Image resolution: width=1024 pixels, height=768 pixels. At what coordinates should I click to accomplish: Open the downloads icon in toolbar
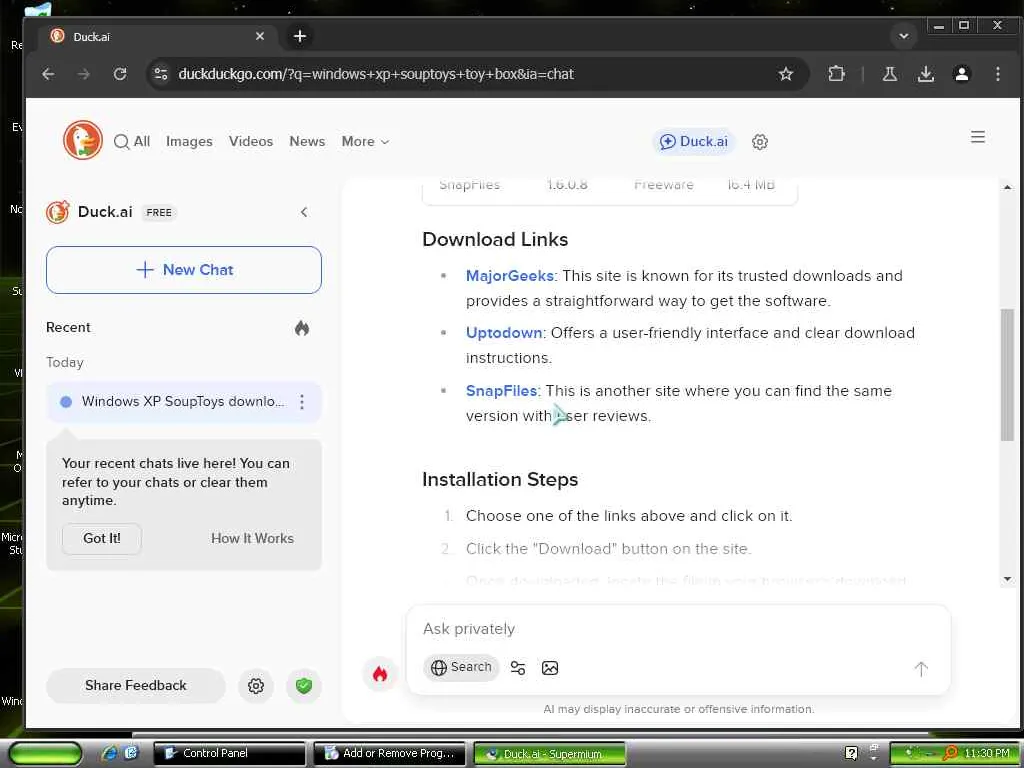925,74
